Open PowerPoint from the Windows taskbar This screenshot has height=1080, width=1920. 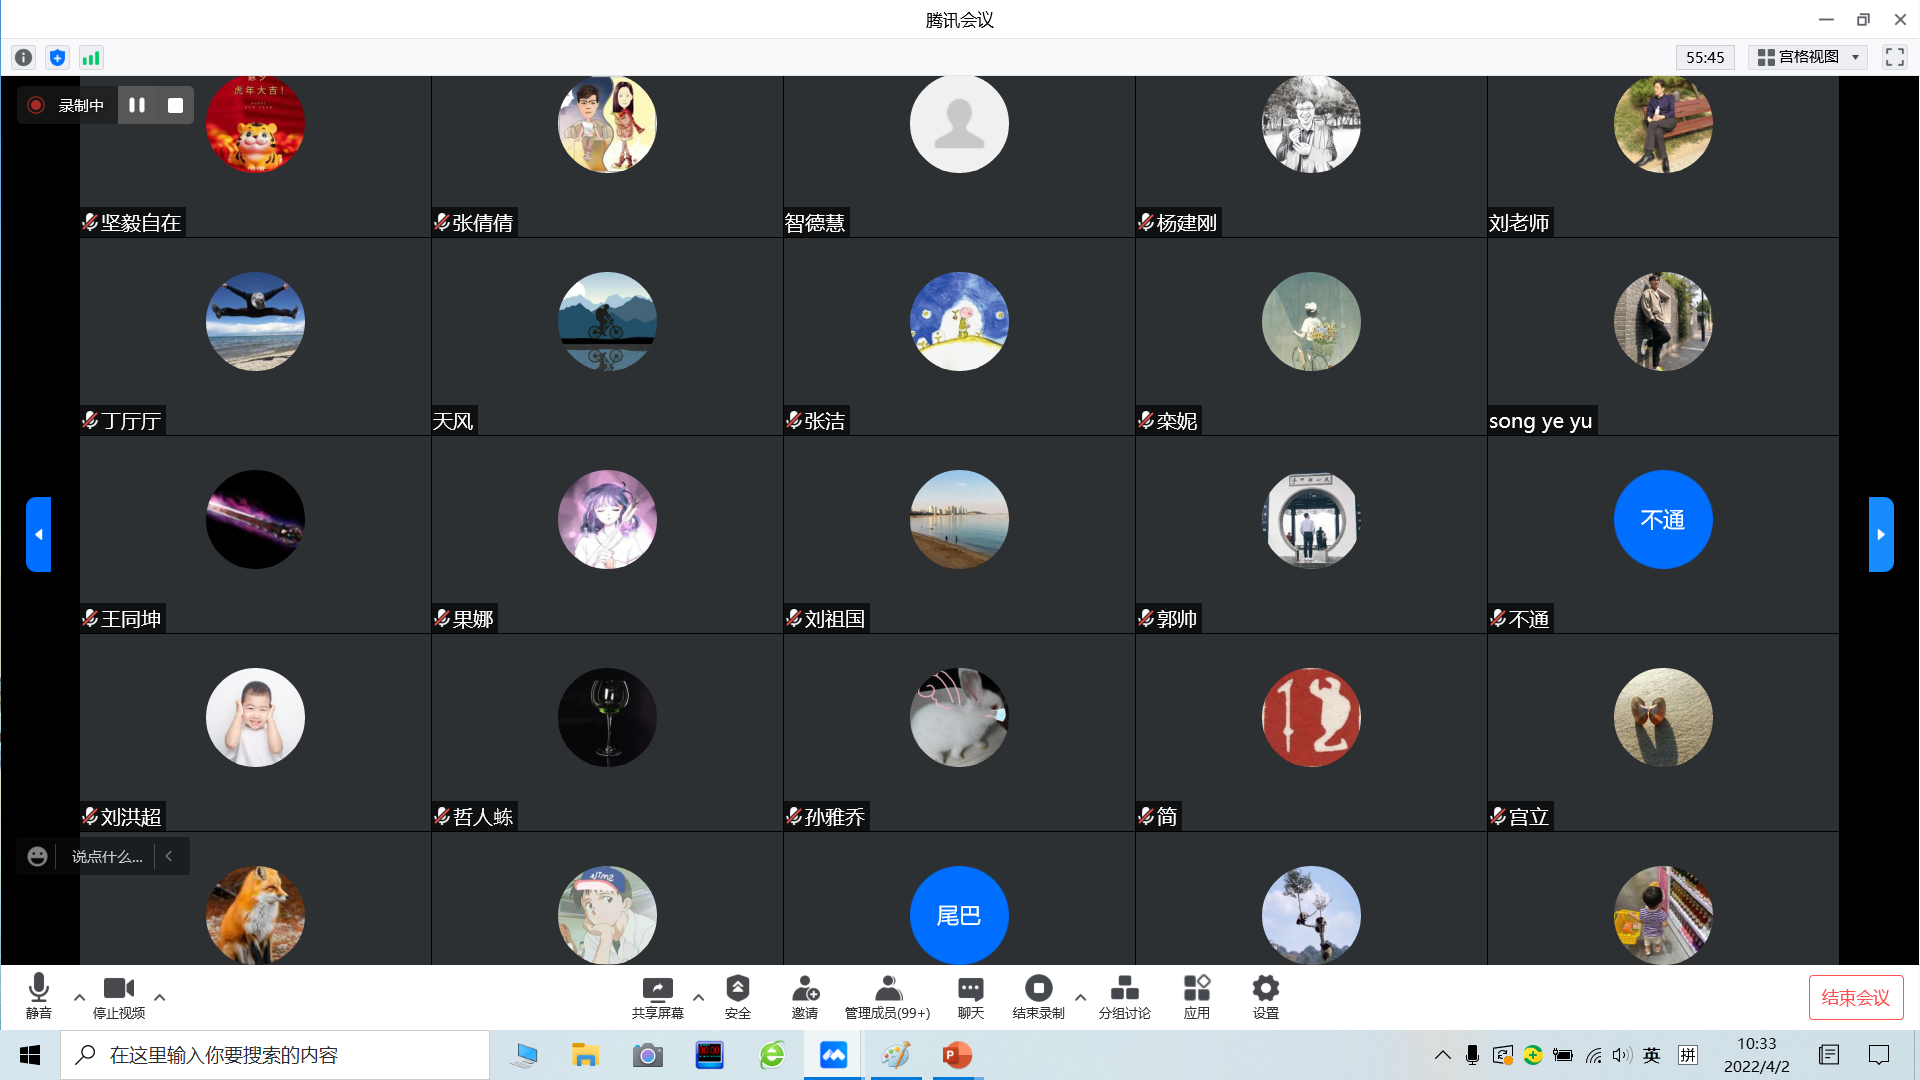coord(957,1055)
